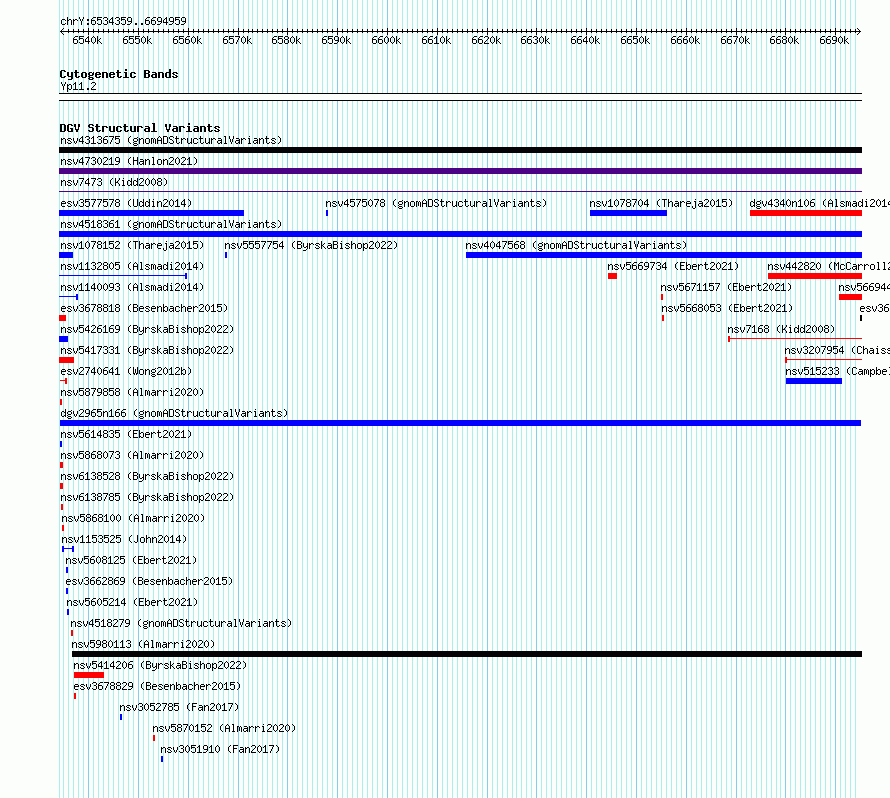Viewport: 890px width, 798px height.
Task: Click nsv6138785 (ByrskaBishop2022) label
Action: [147, 497]
